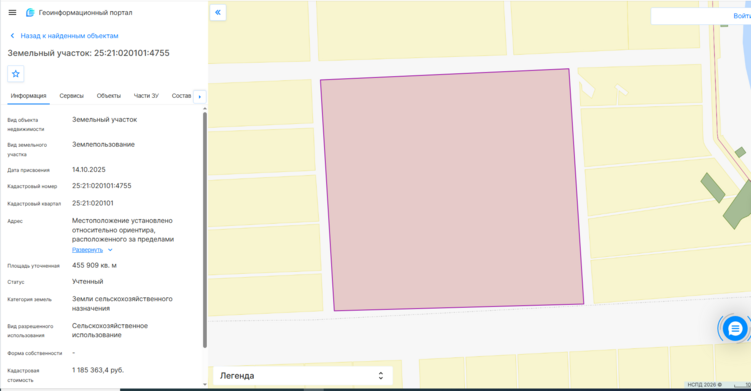
Task: Click Назад к найденным объектам link
Action: [x=69, y=35]
